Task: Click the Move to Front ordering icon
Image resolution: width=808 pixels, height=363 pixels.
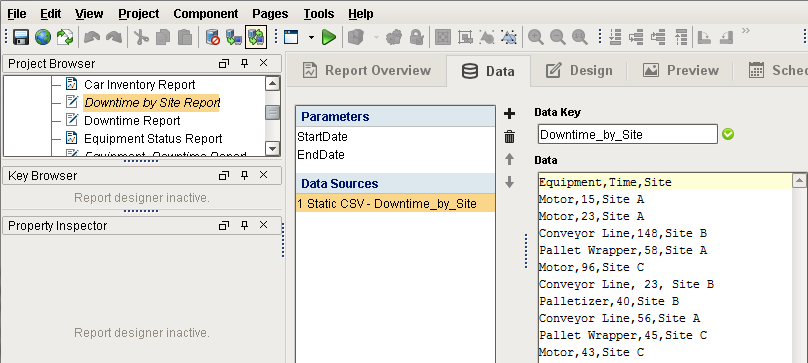Action: (681, 37)
